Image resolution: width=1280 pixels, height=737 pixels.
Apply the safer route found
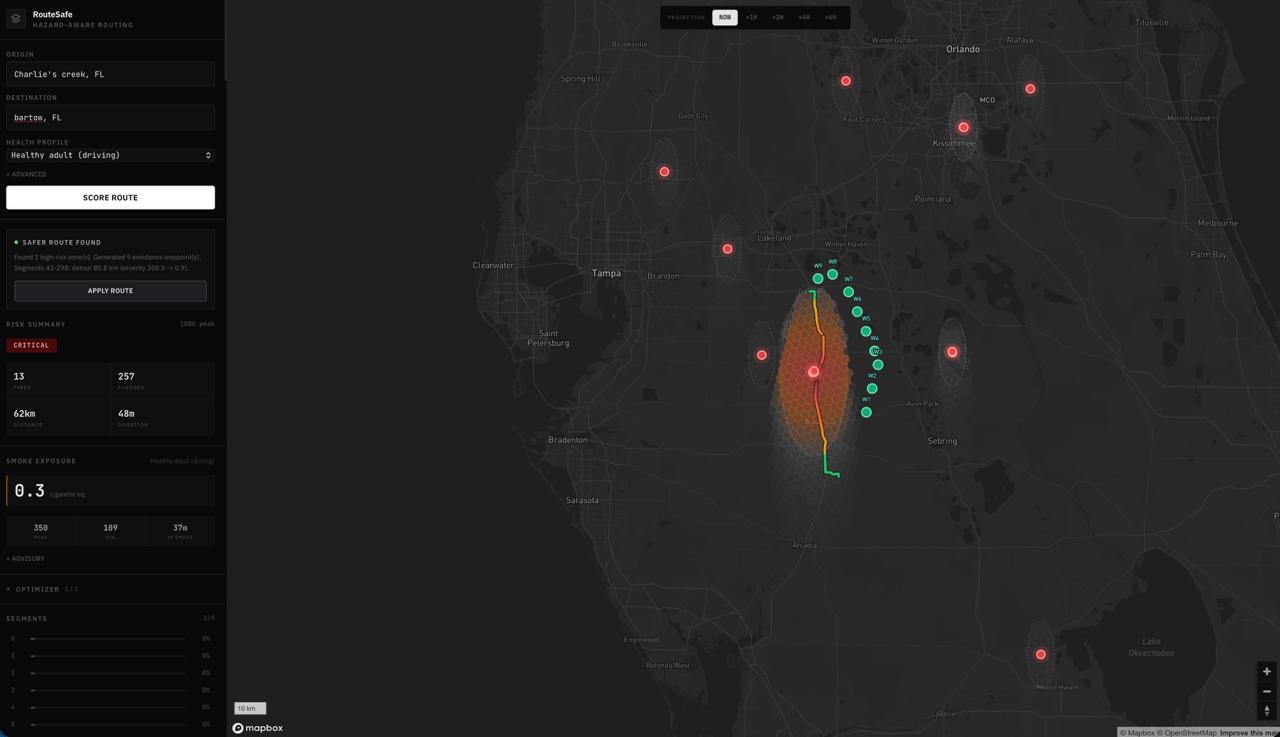point(110,291)
